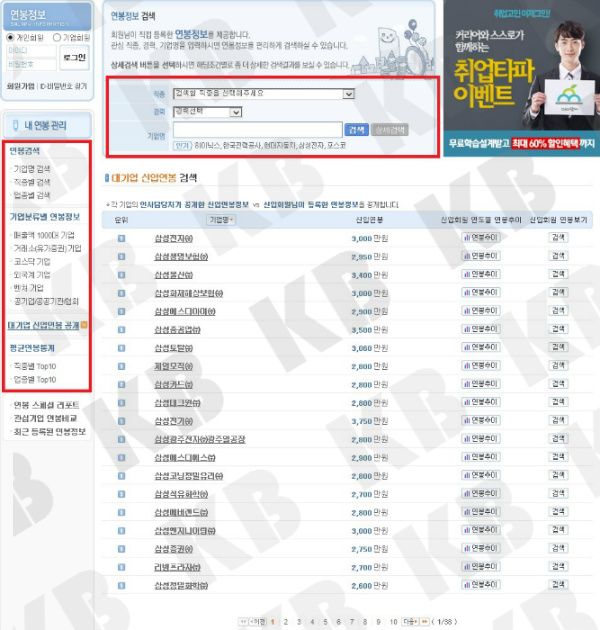Click the icon beside 내 연봉 관리
Screen dimensions: 600x630
click(x=15, y=125)
